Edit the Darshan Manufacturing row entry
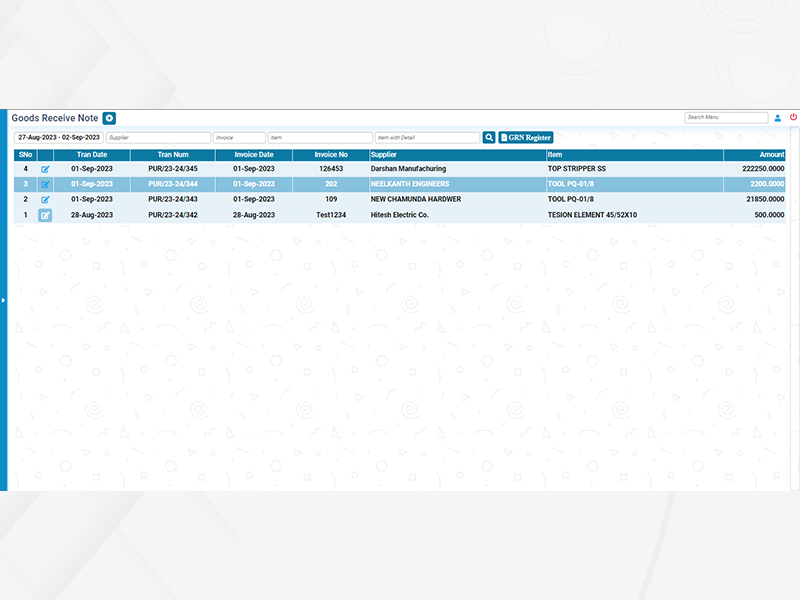 (45, 169)
